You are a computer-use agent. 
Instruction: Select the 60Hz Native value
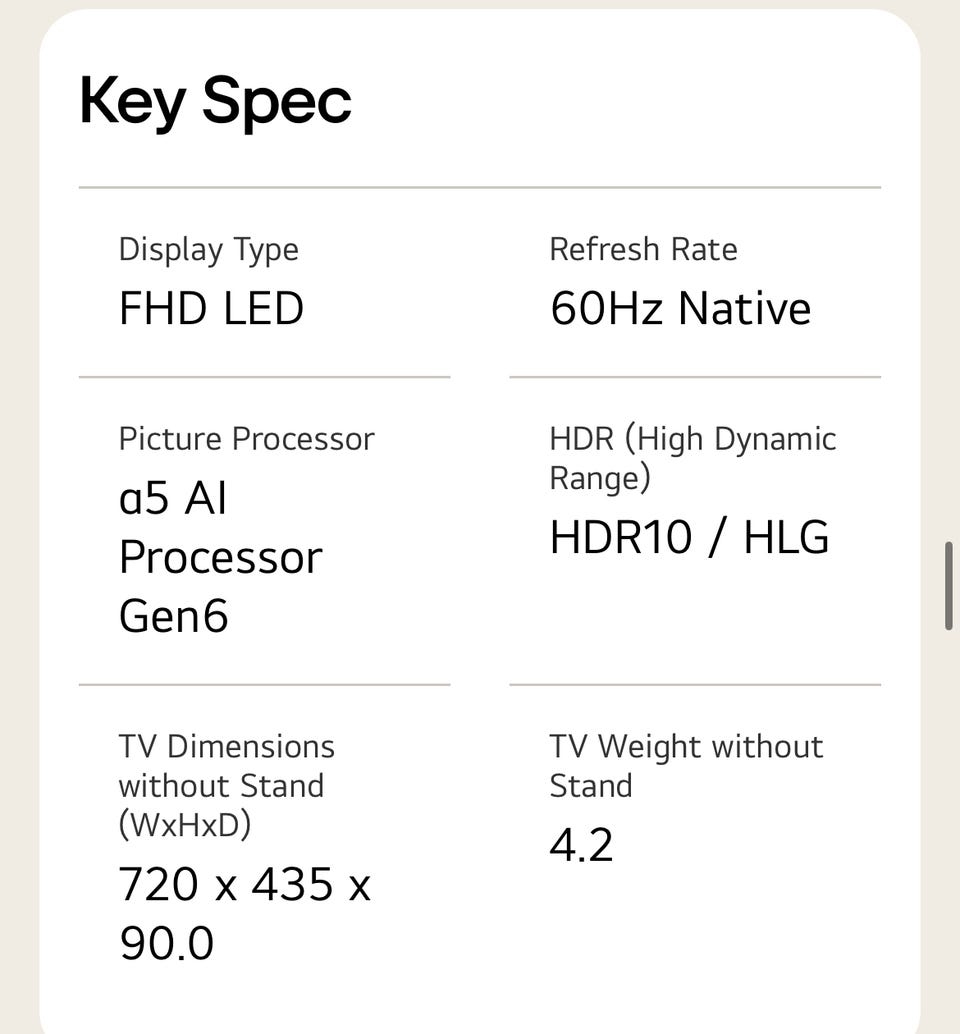(680, 308)
